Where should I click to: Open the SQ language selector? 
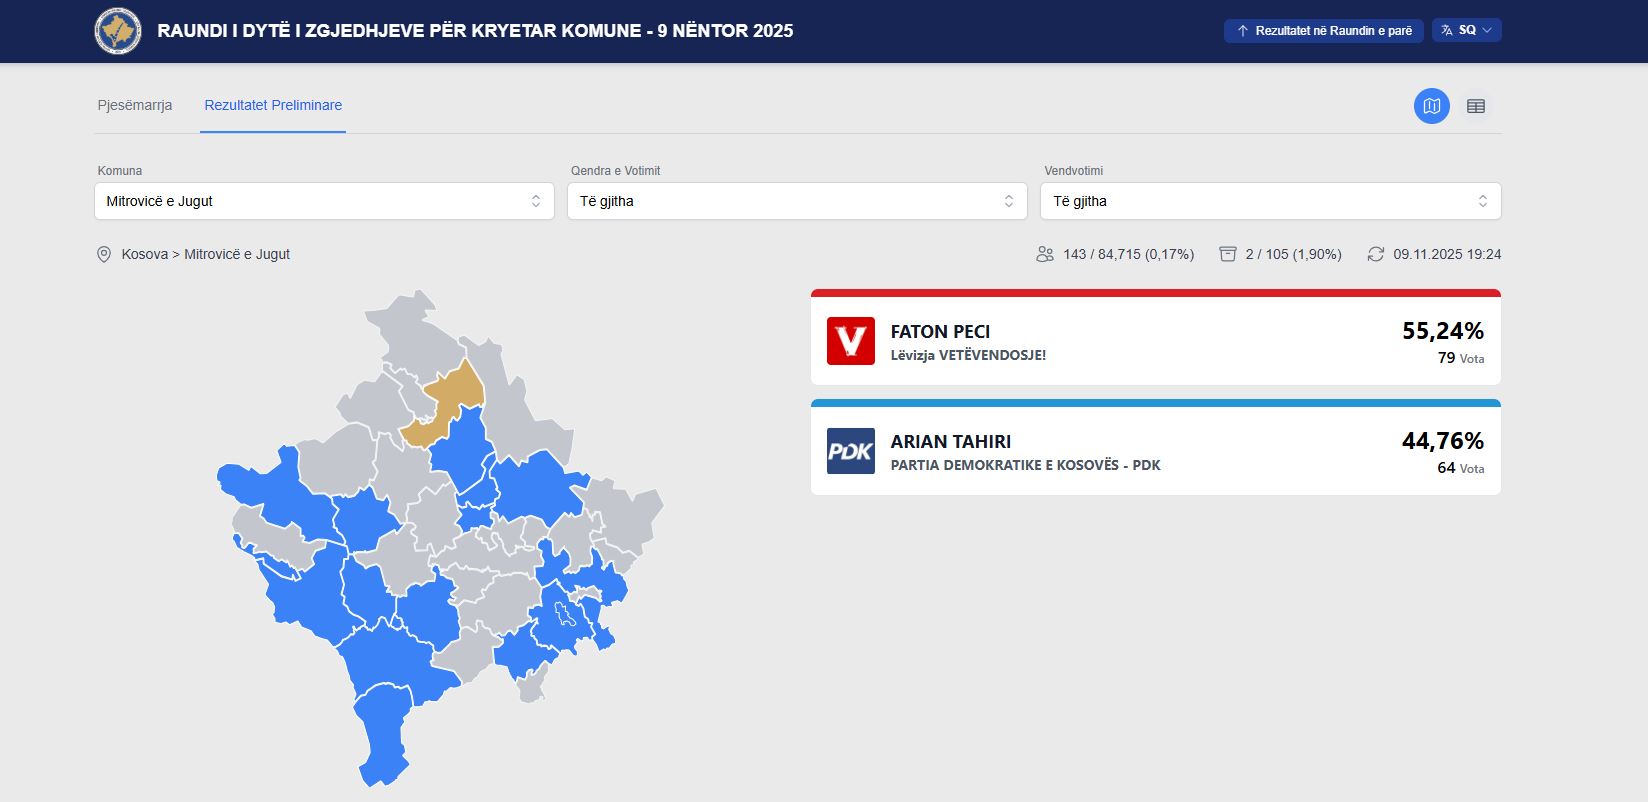1466,31
